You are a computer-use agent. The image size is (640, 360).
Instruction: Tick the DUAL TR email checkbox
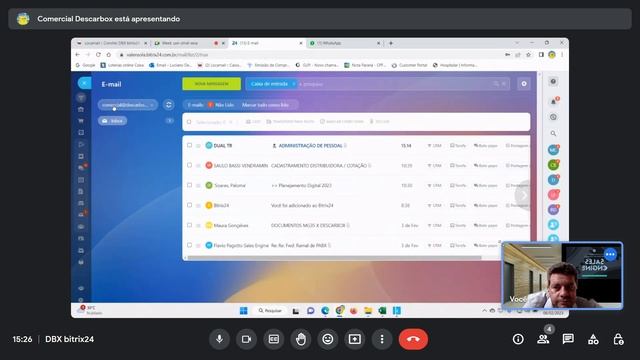pyautogui.click(x=189, y=145)
